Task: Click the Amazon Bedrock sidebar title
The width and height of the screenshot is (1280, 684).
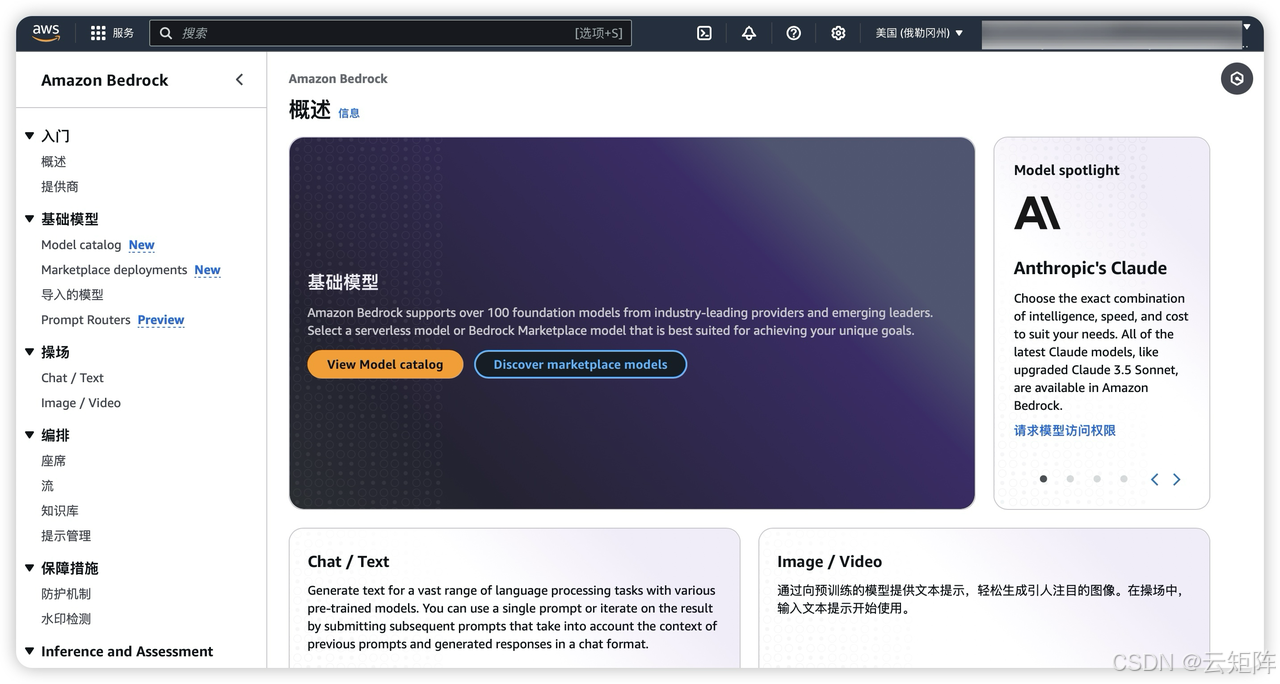Action: [105, 80]
